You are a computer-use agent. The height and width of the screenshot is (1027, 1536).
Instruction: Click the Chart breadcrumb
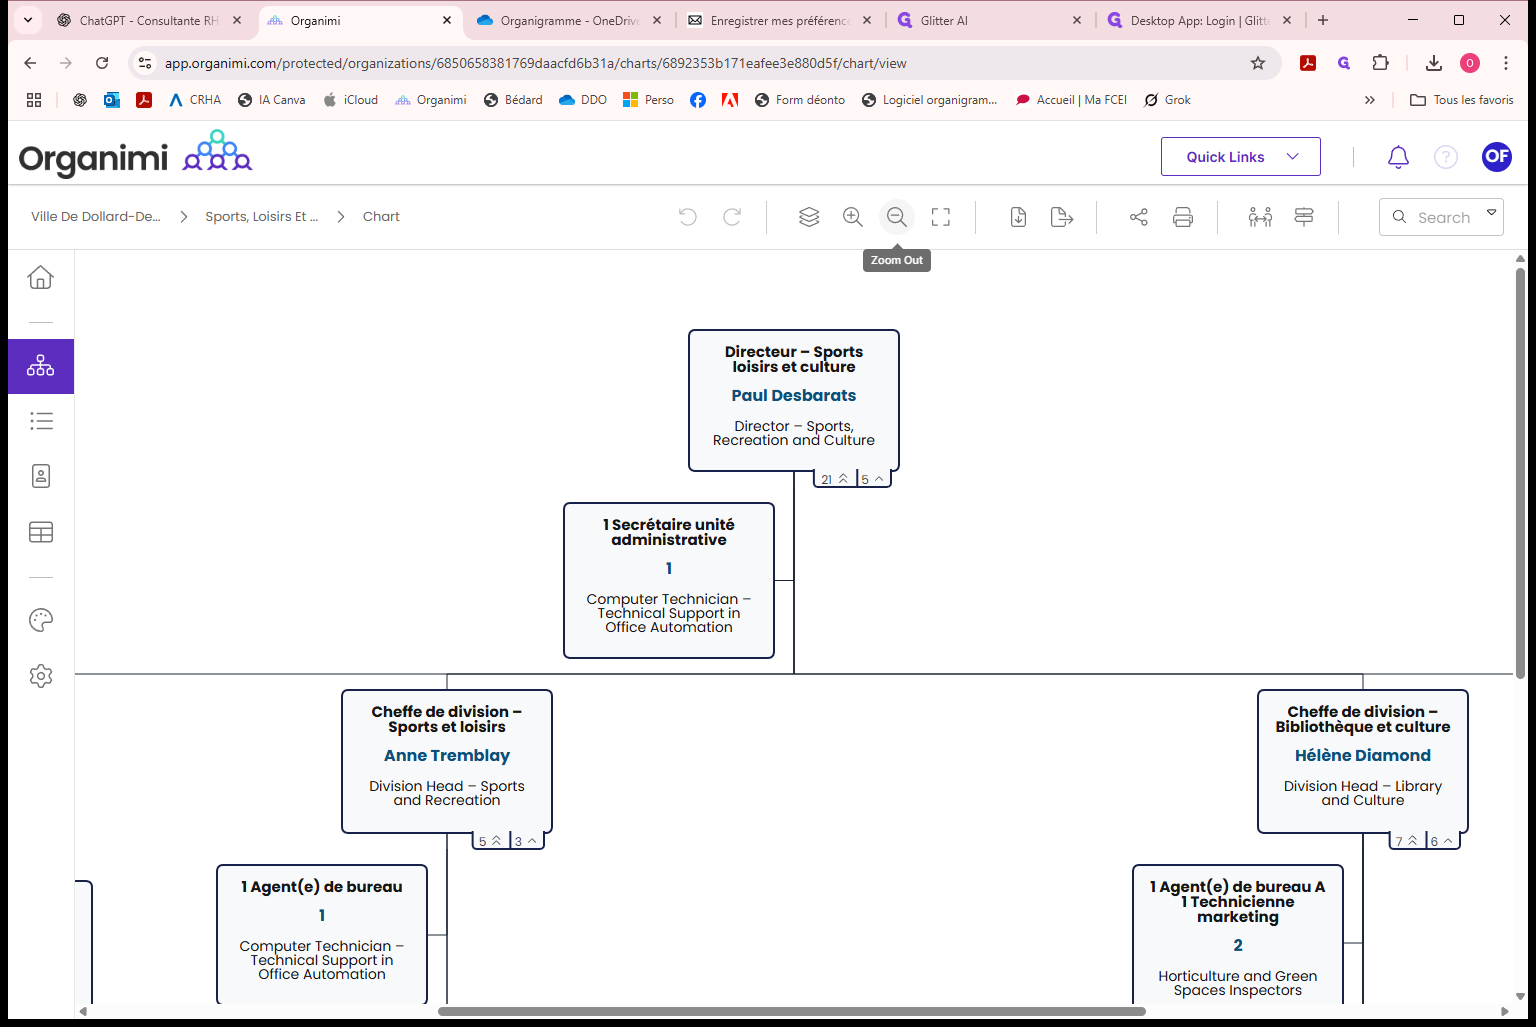click(381, 217)
